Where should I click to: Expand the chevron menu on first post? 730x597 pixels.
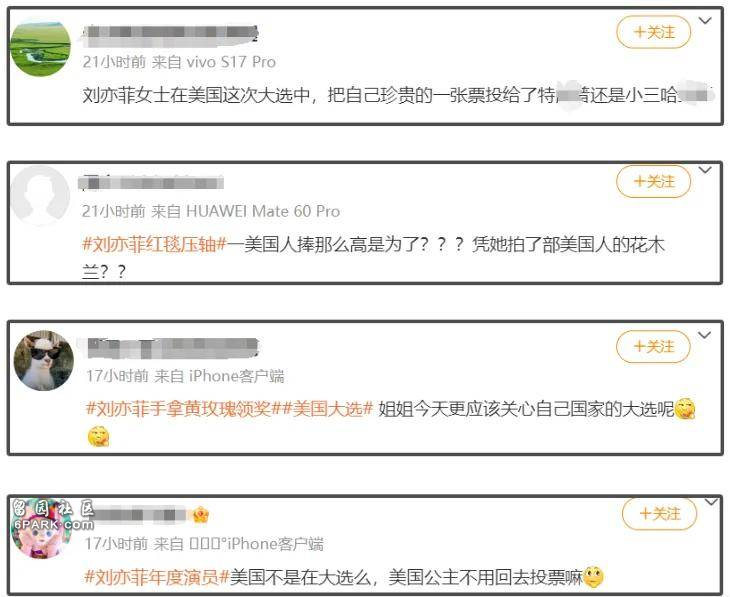(705, 20)
